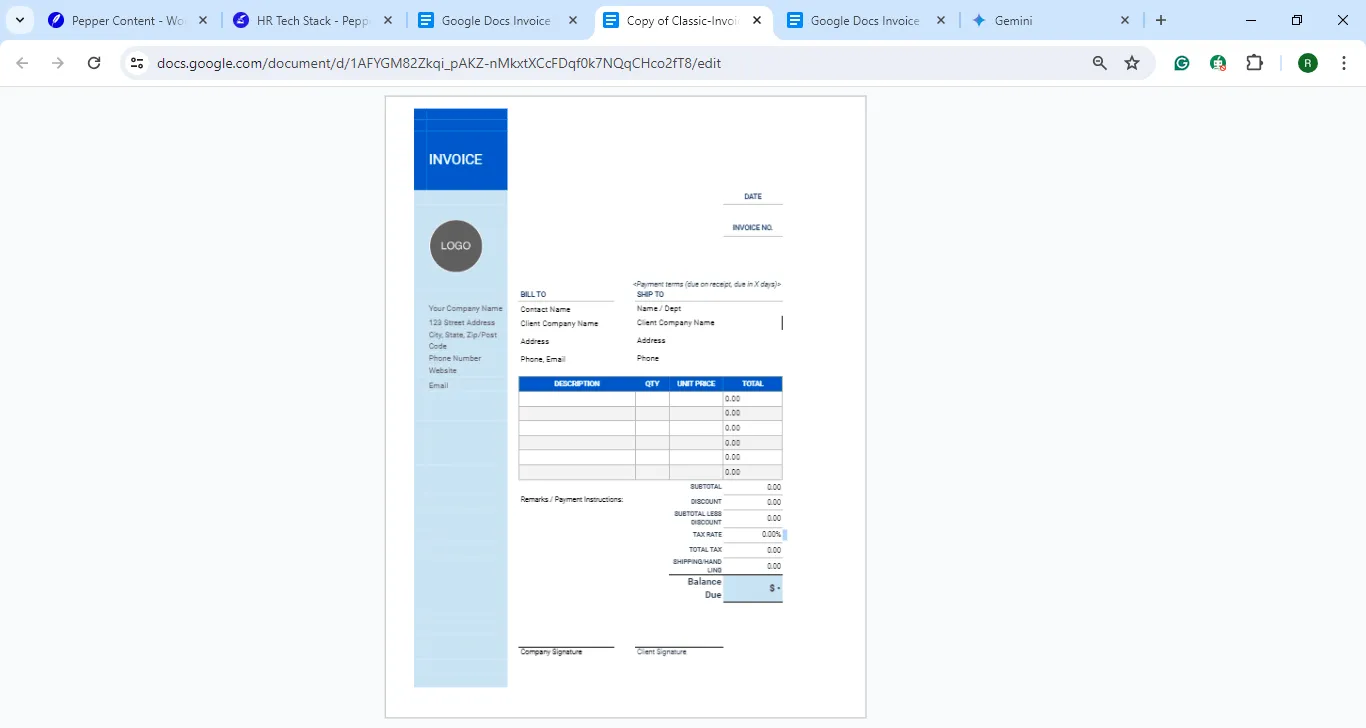Viewport: 1366px width, 728px height.
Task: Click the Website line in the sidebar
Action: [x=443, y=371]
